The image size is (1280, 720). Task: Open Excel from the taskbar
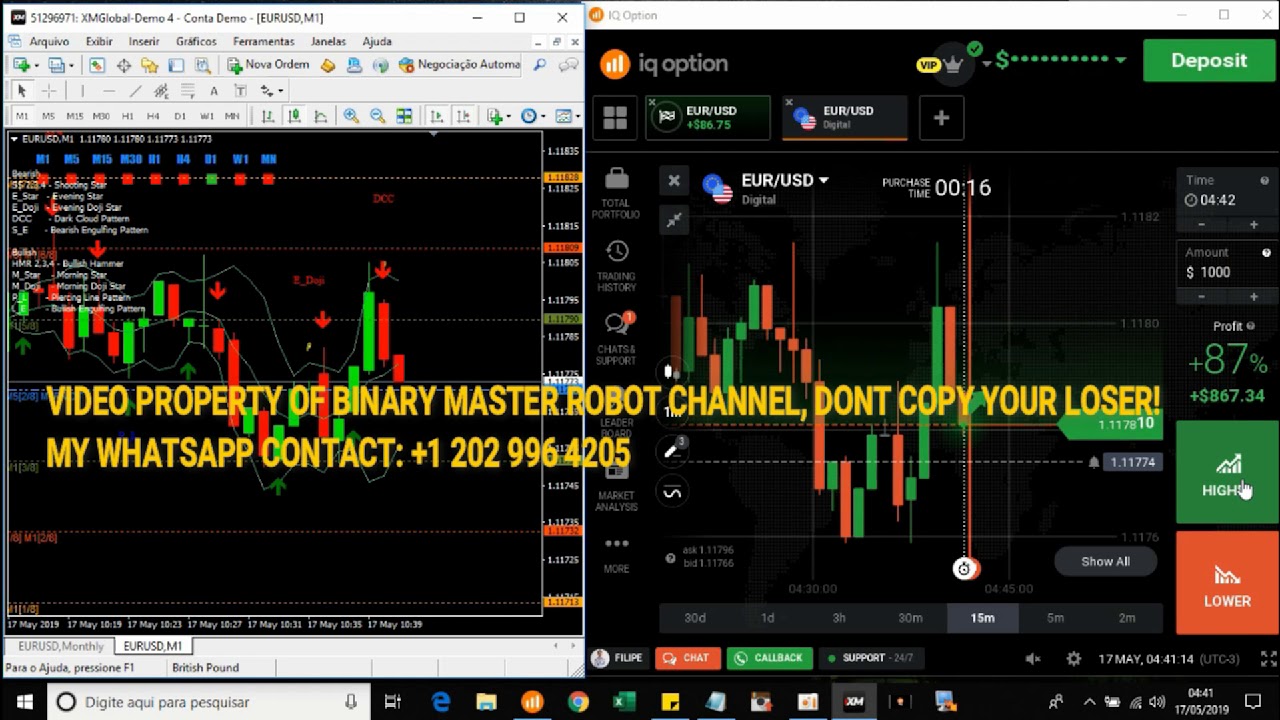pyautogui.click(x=623, y=702)
